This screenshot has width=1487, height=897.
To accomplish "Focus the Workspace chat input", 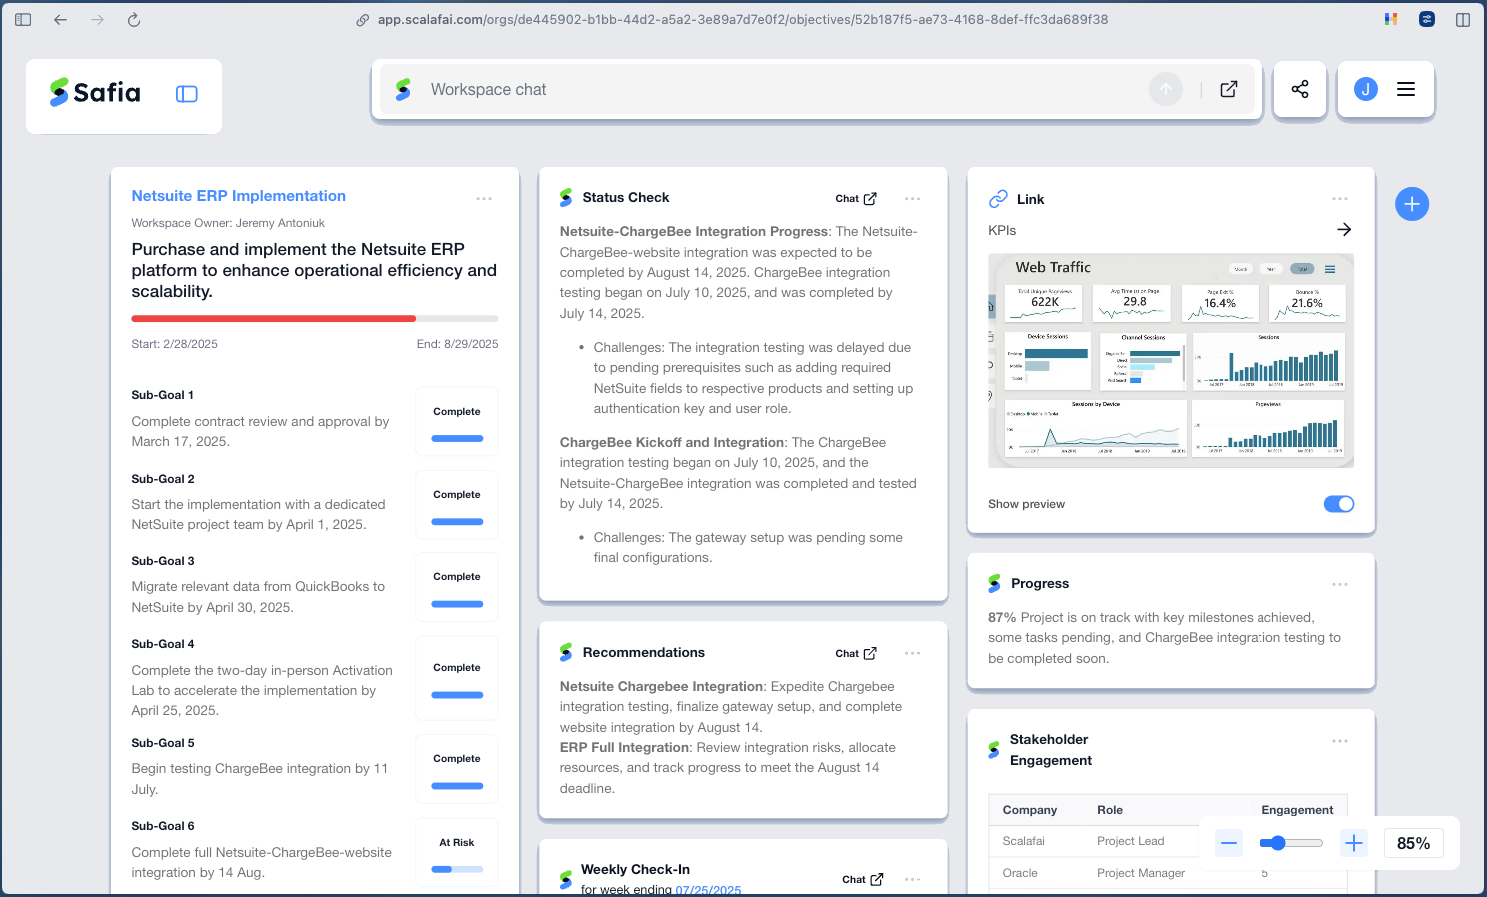I will [780, 89].
